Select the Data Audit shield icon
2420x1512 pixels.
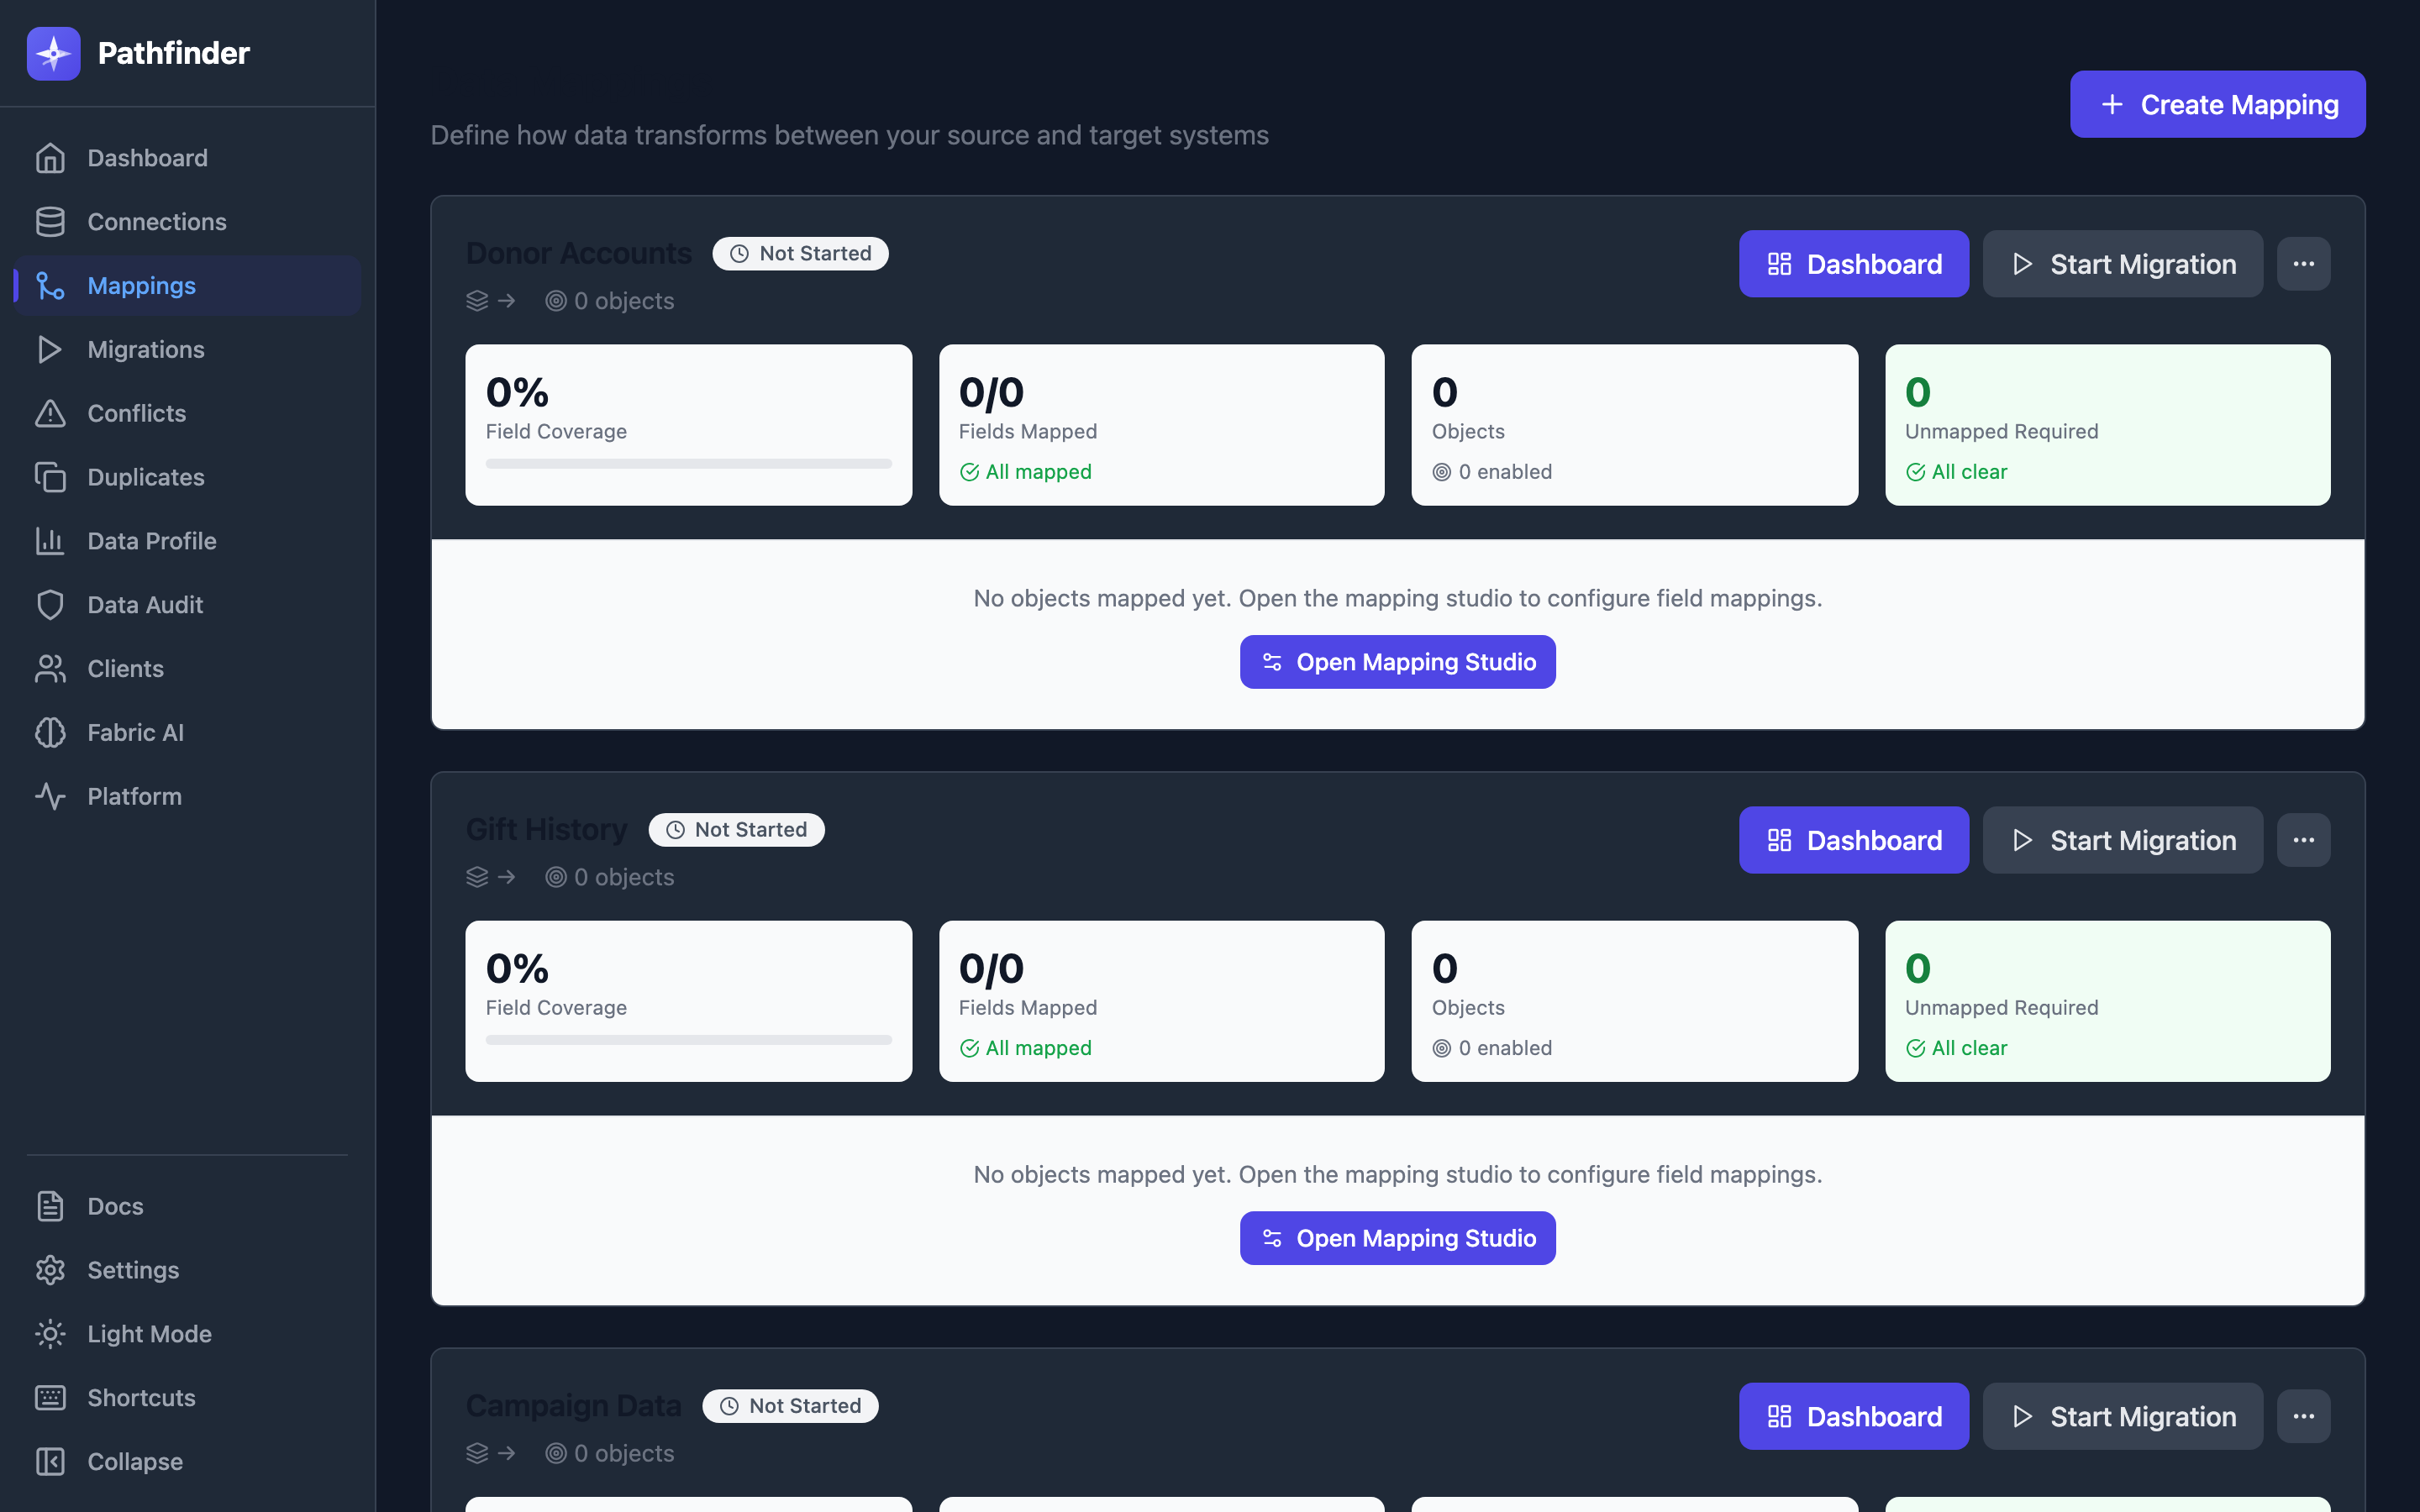point(51,604)
